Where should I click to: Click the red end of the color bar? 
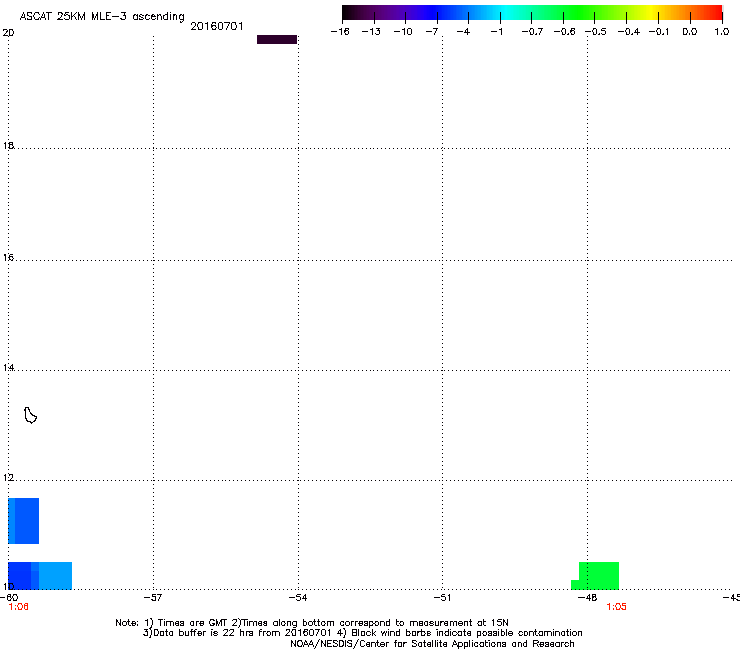(x=715, y=13)
